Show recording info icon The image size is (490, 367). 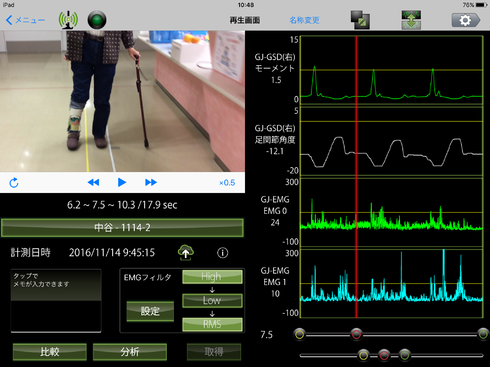[x=223, y=253]
